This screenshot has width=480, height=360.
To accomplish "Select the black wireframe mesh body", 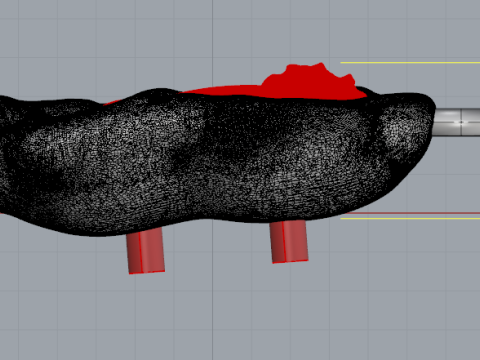I will [x=217, y=162].
